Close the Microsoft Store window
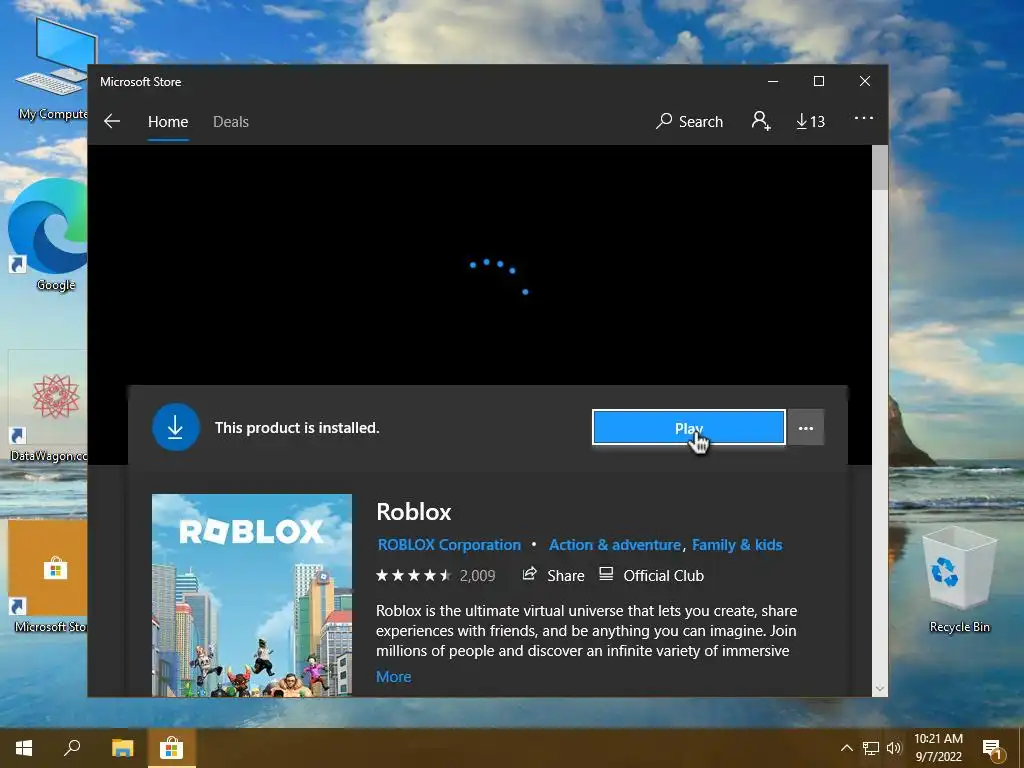The width and height of the screenshot is (1024, 768). pos(865,81)
